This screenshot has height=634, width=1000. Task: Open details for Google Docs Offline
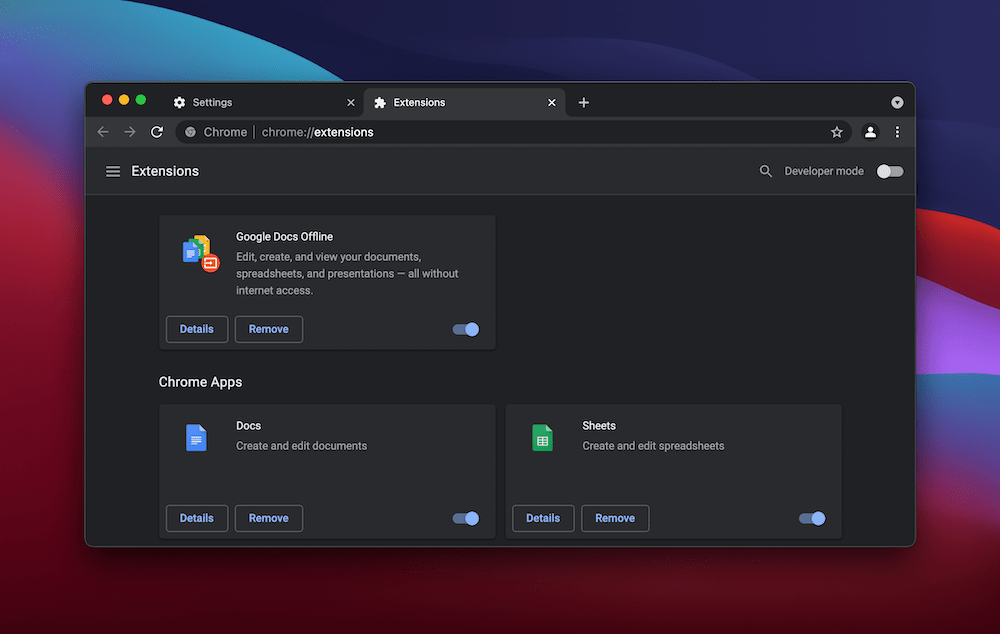click(x=196, y=329)
